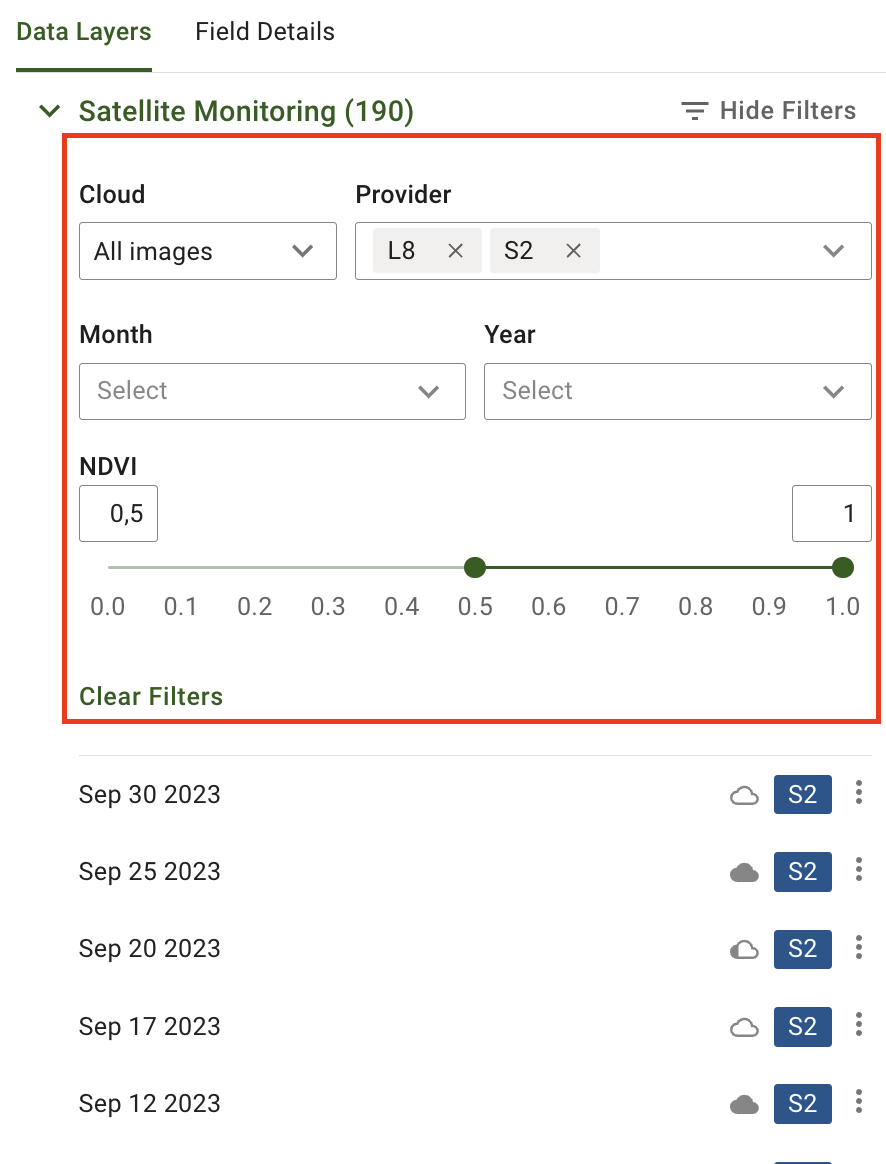Open the Sep 17 2023 options menu

[859, 1026]
